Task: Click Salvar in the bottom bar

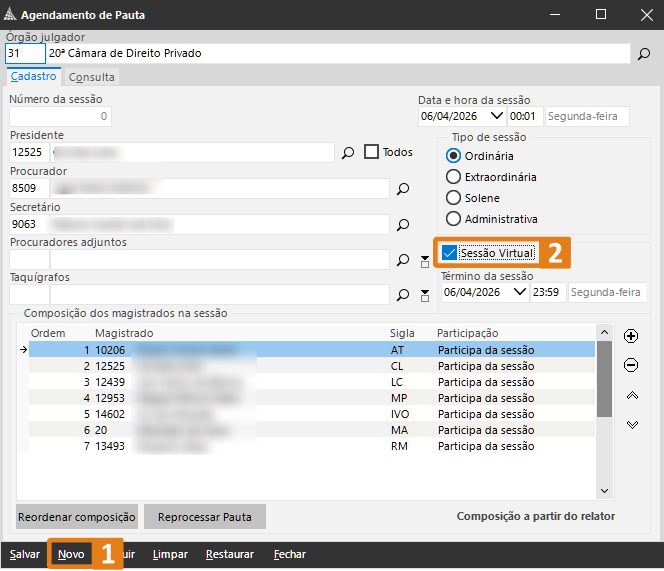Action: tap(25, 554)
